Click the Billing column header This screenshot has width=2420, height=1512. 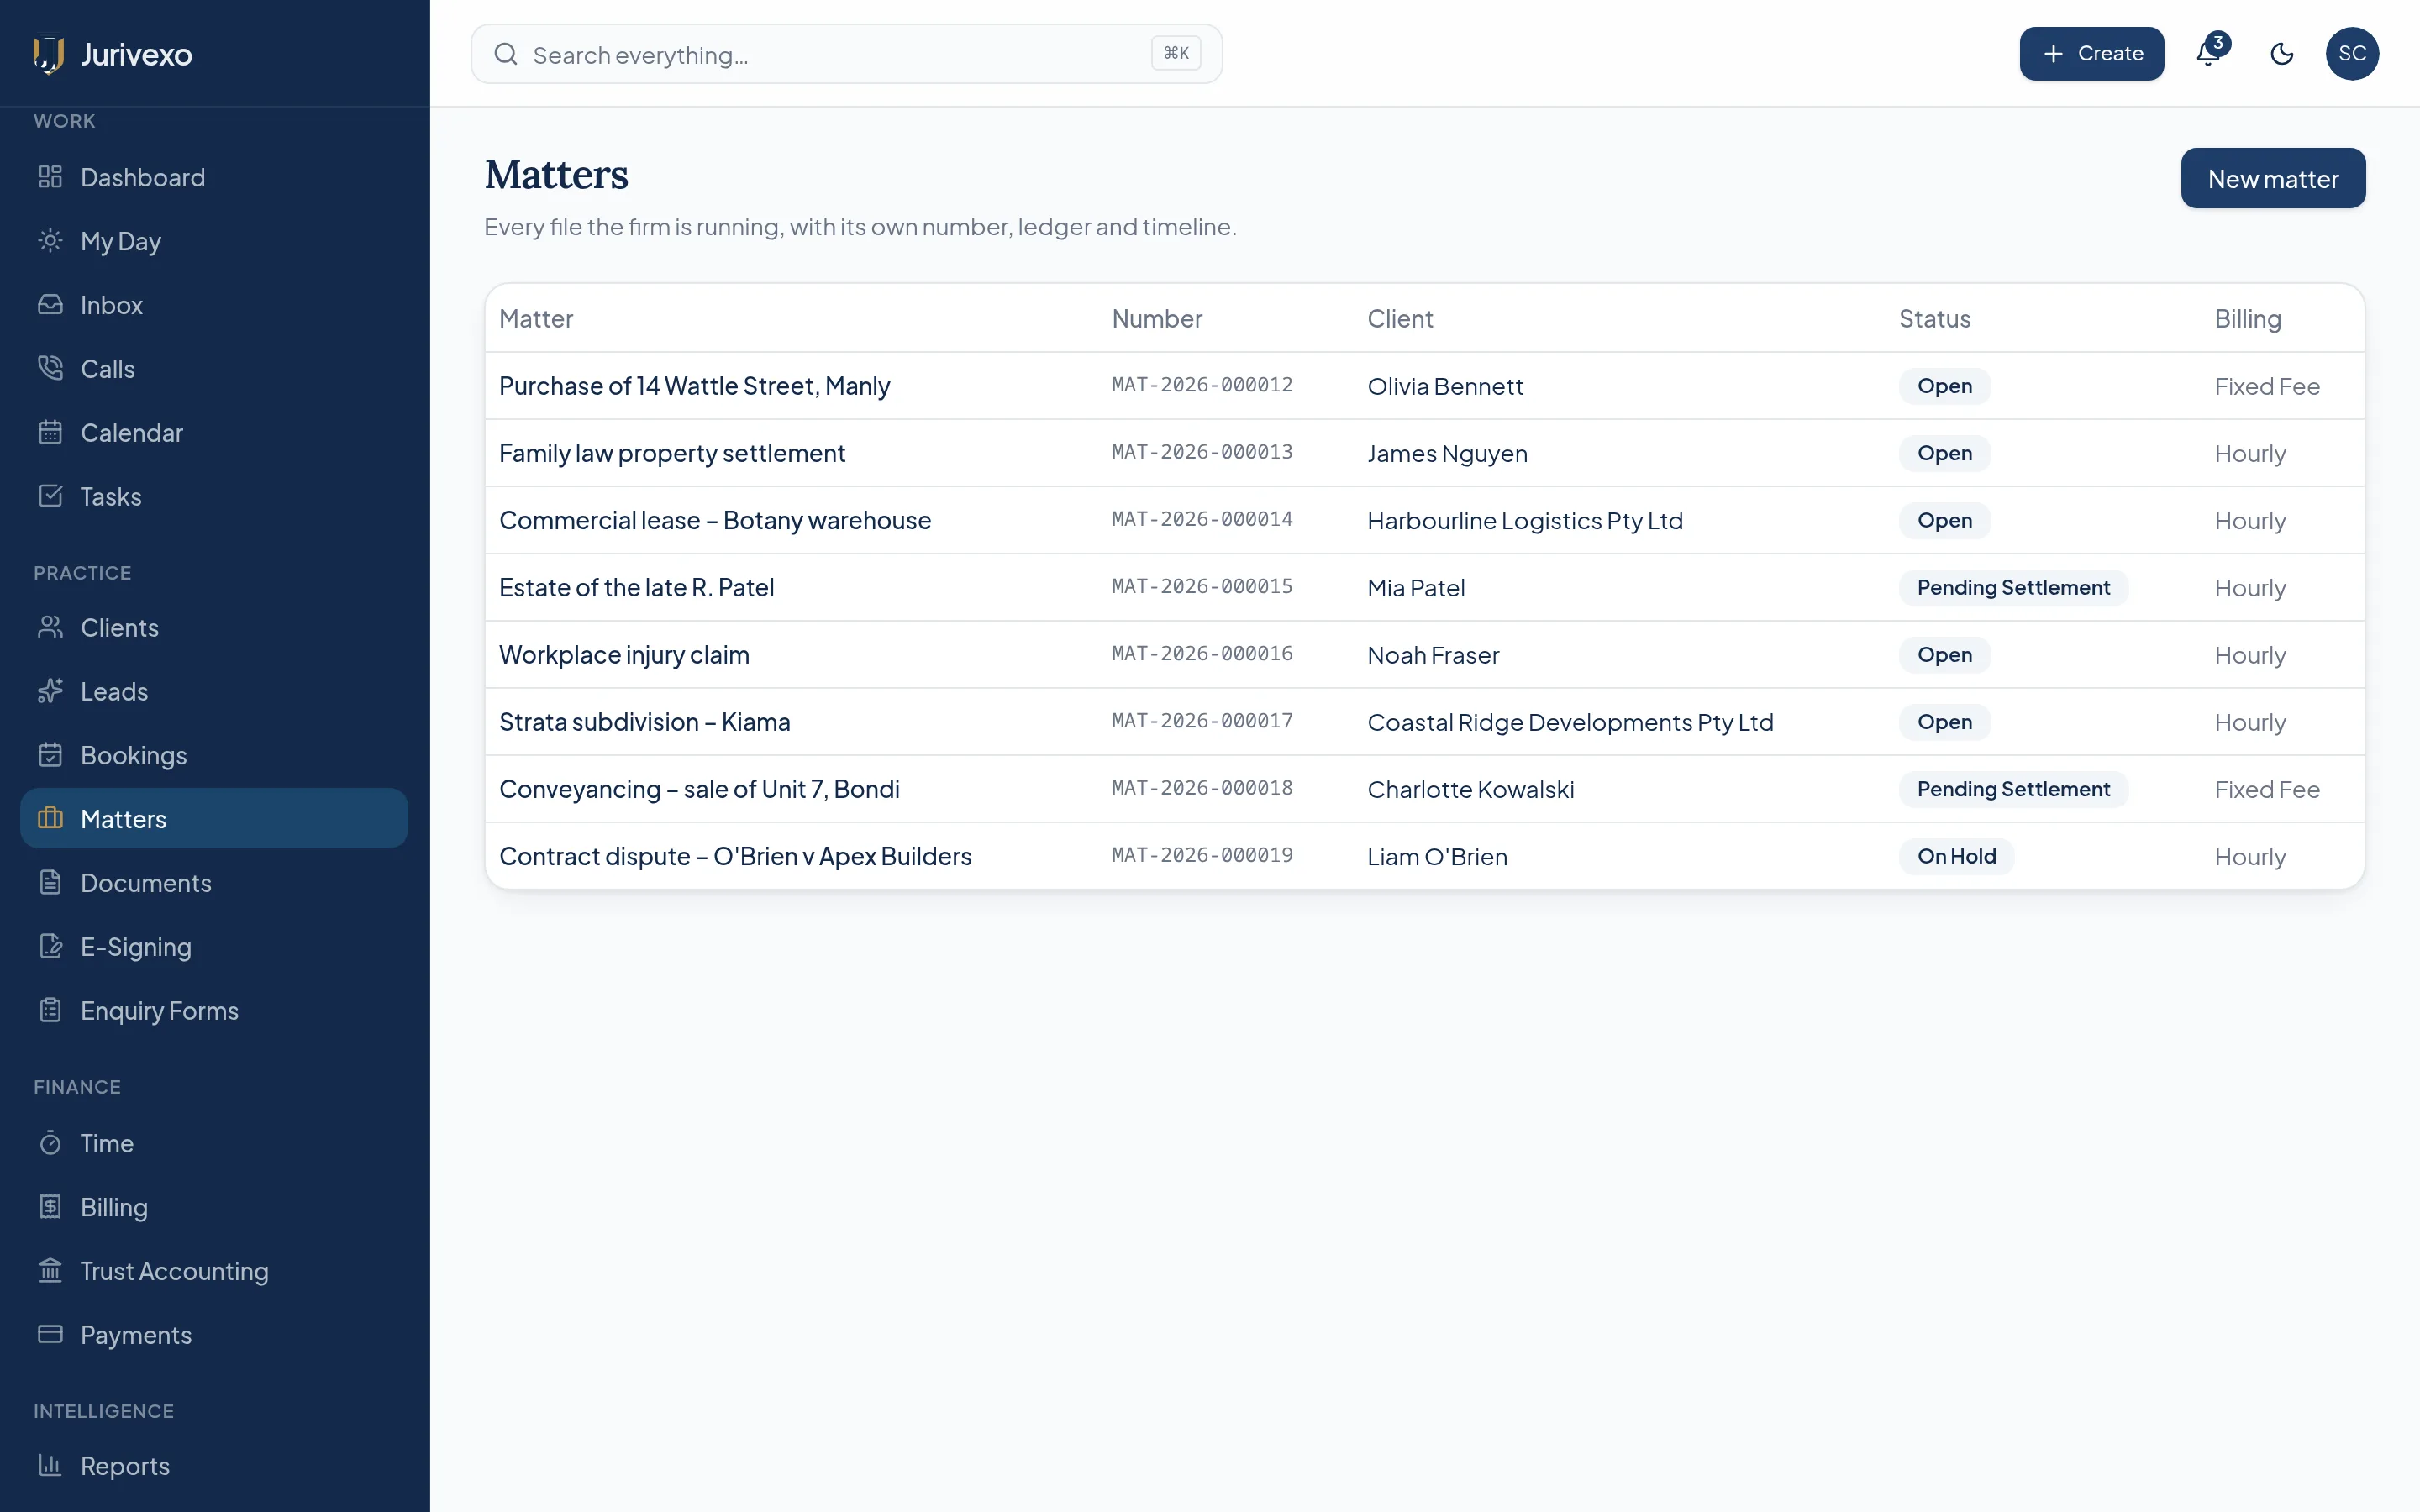[2247, 319]
